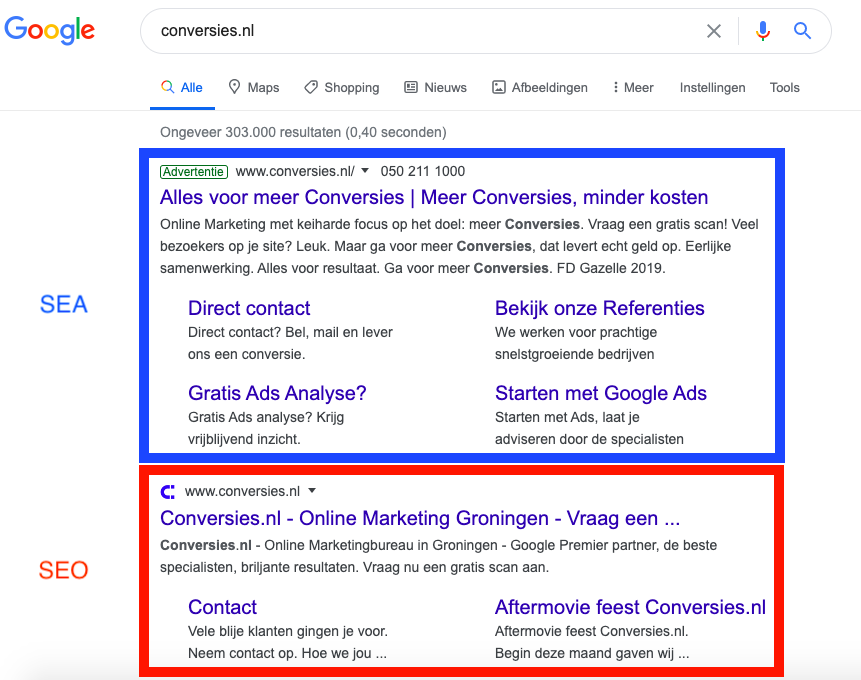Open the Afbeeldingen tab
This screenshot has height=680, width=861.
tap(540, 87)
